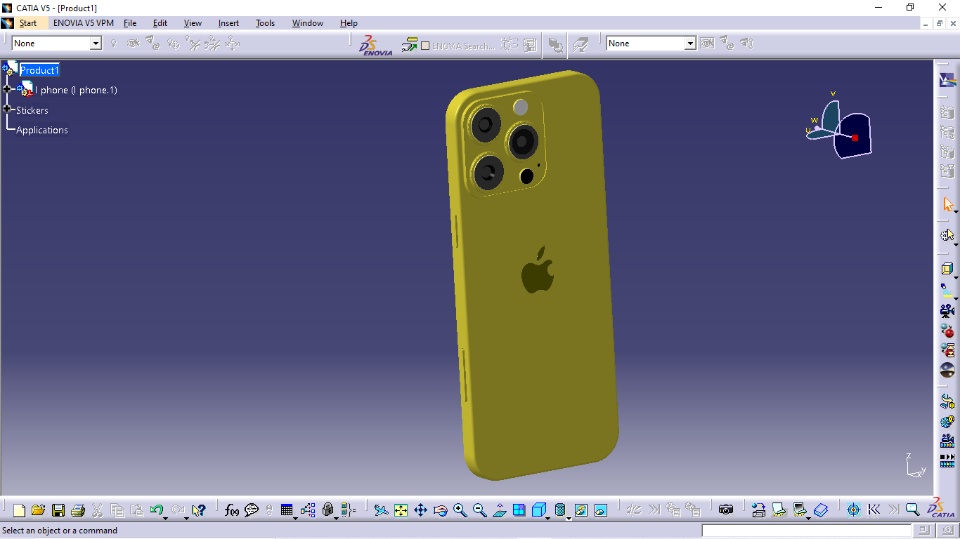Select the Stickers tree item

click(32, 110)
